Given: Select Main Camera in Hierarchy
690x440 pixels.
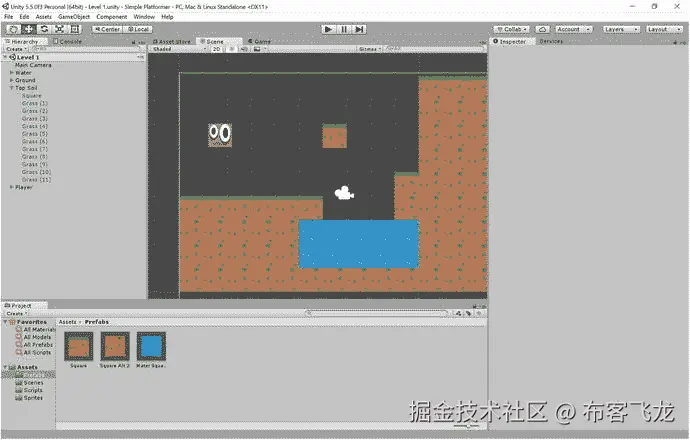Looking at the screenshot, I should (33, 65).
